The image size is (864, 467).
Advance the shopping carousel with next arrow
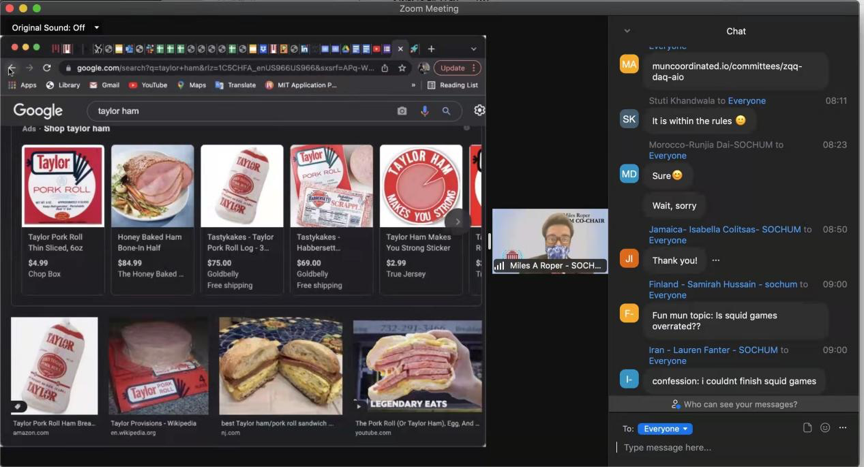click(x=457, y=222)
